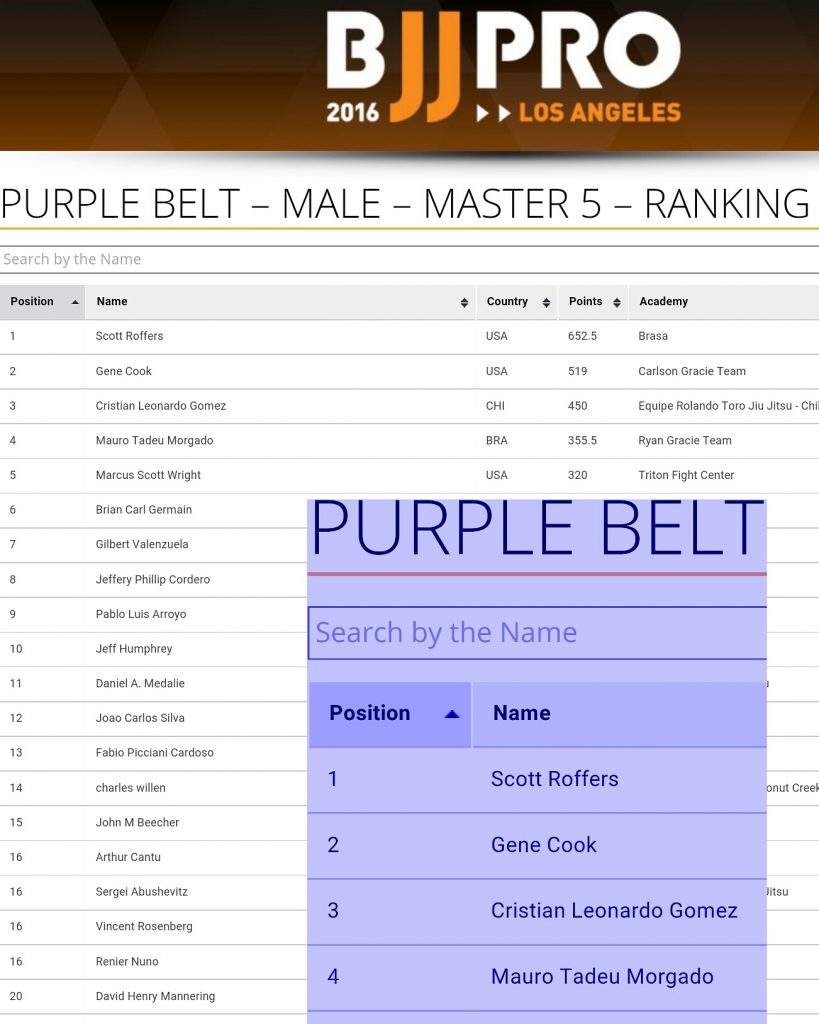Click points value 450
Screen dimensions: 819x1024
(x=577, y=406)
